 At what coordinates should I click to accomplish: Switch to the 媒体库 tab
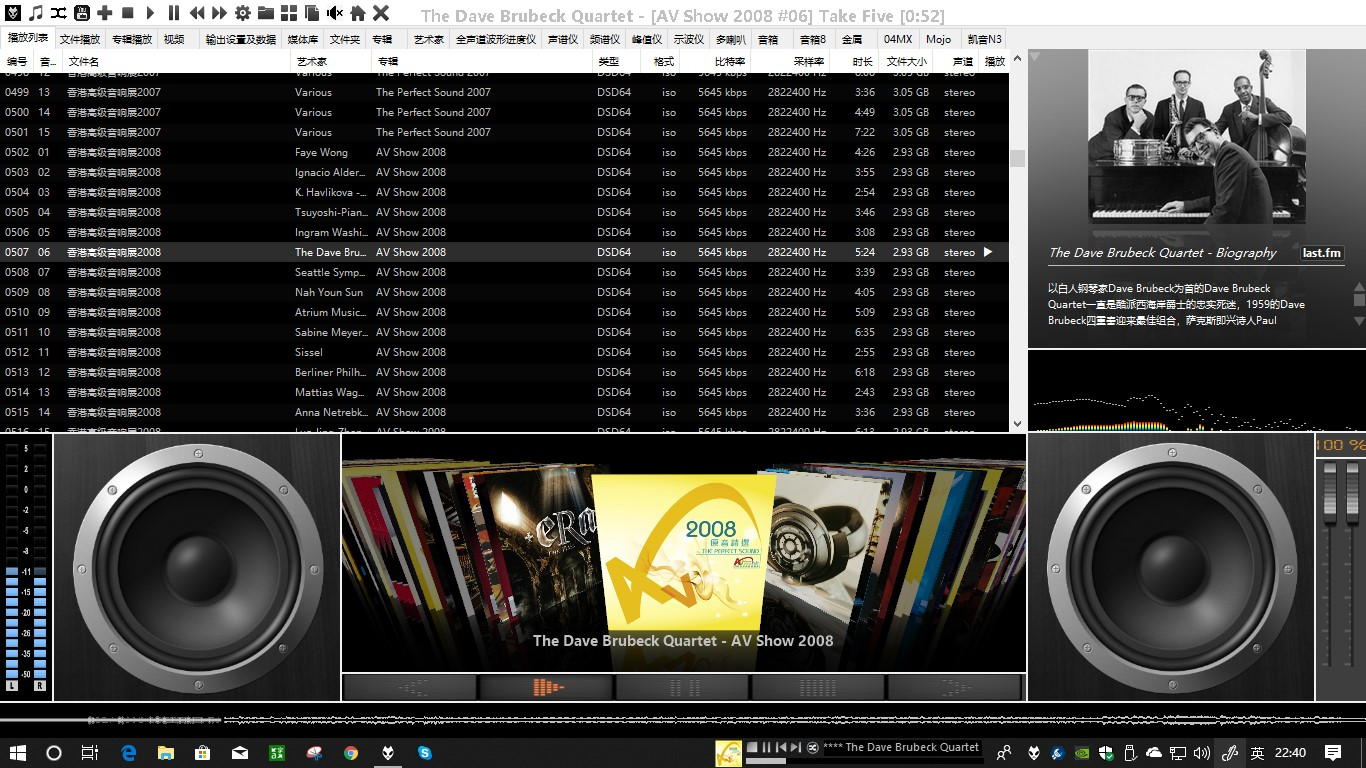302,40
